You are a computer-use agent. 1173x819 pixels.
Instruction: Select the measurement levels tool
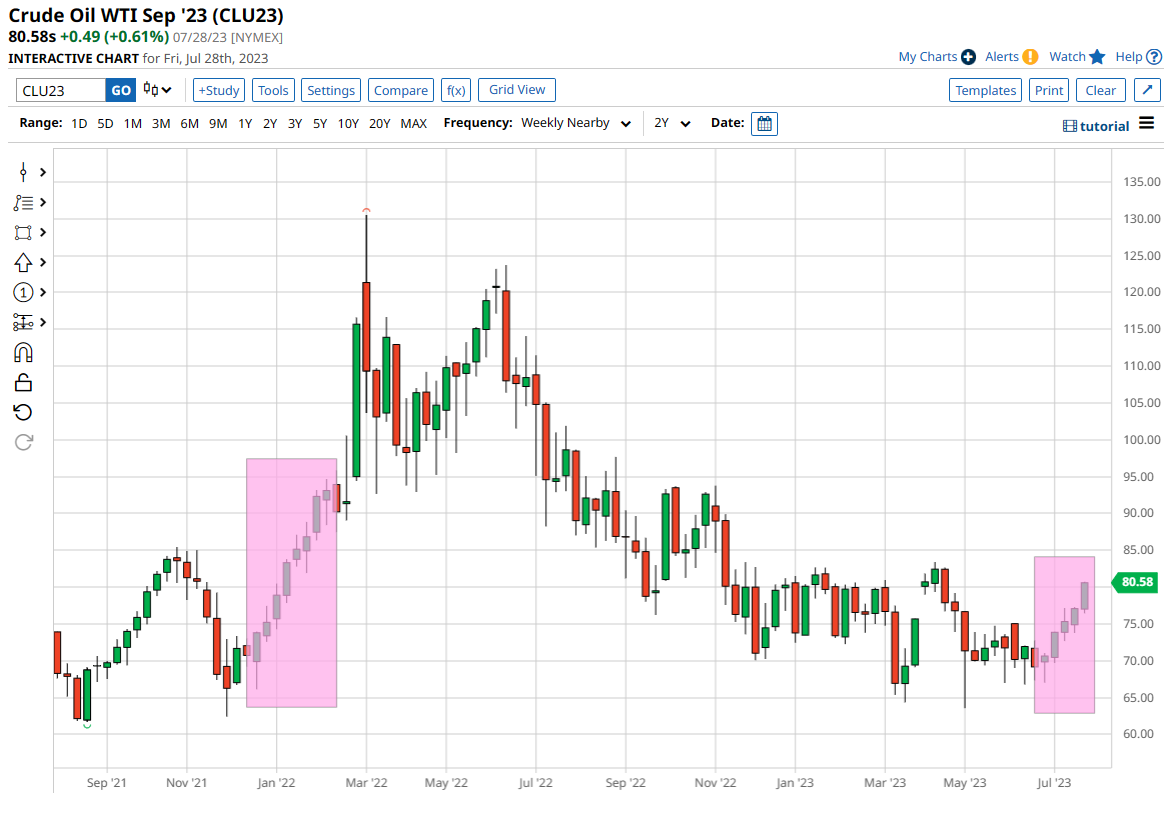coord(23,322)
